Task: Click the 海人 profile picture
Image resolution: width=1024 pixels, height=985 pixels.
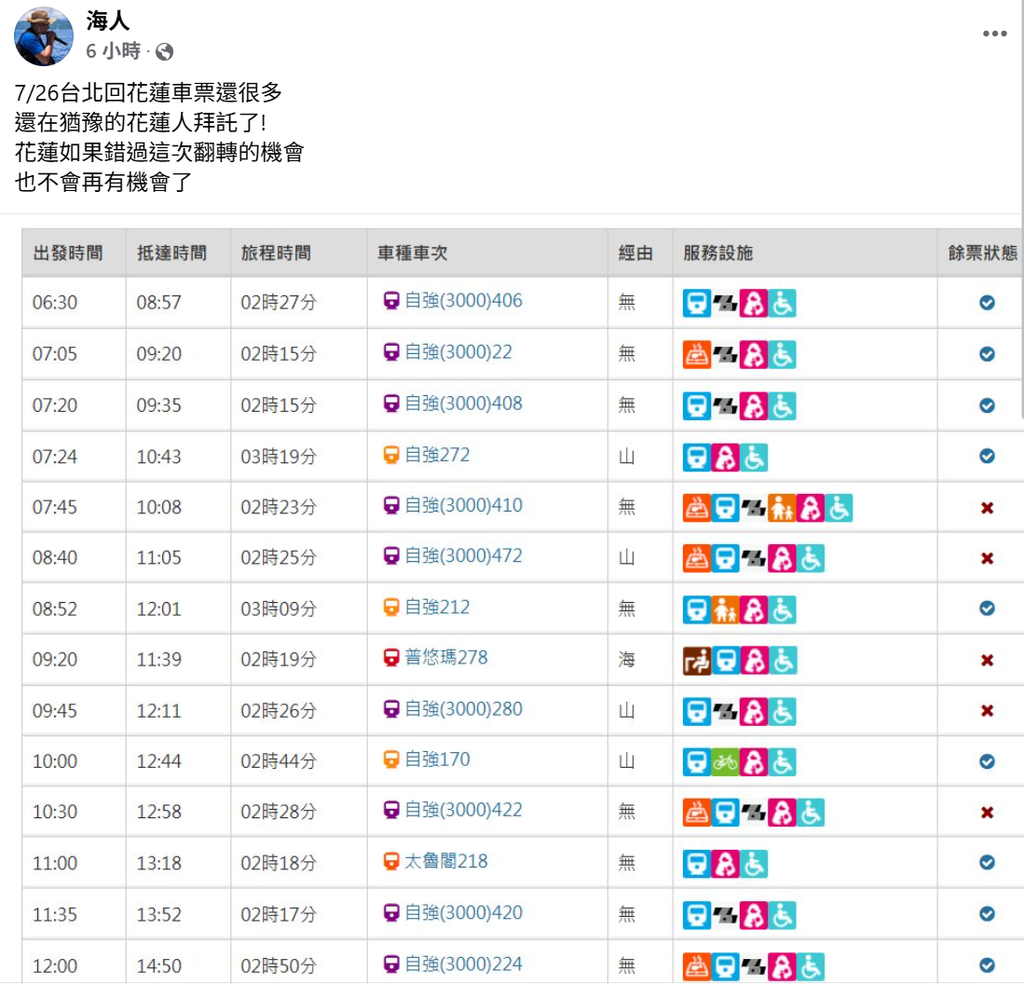Action: click(x=44, y=37)
